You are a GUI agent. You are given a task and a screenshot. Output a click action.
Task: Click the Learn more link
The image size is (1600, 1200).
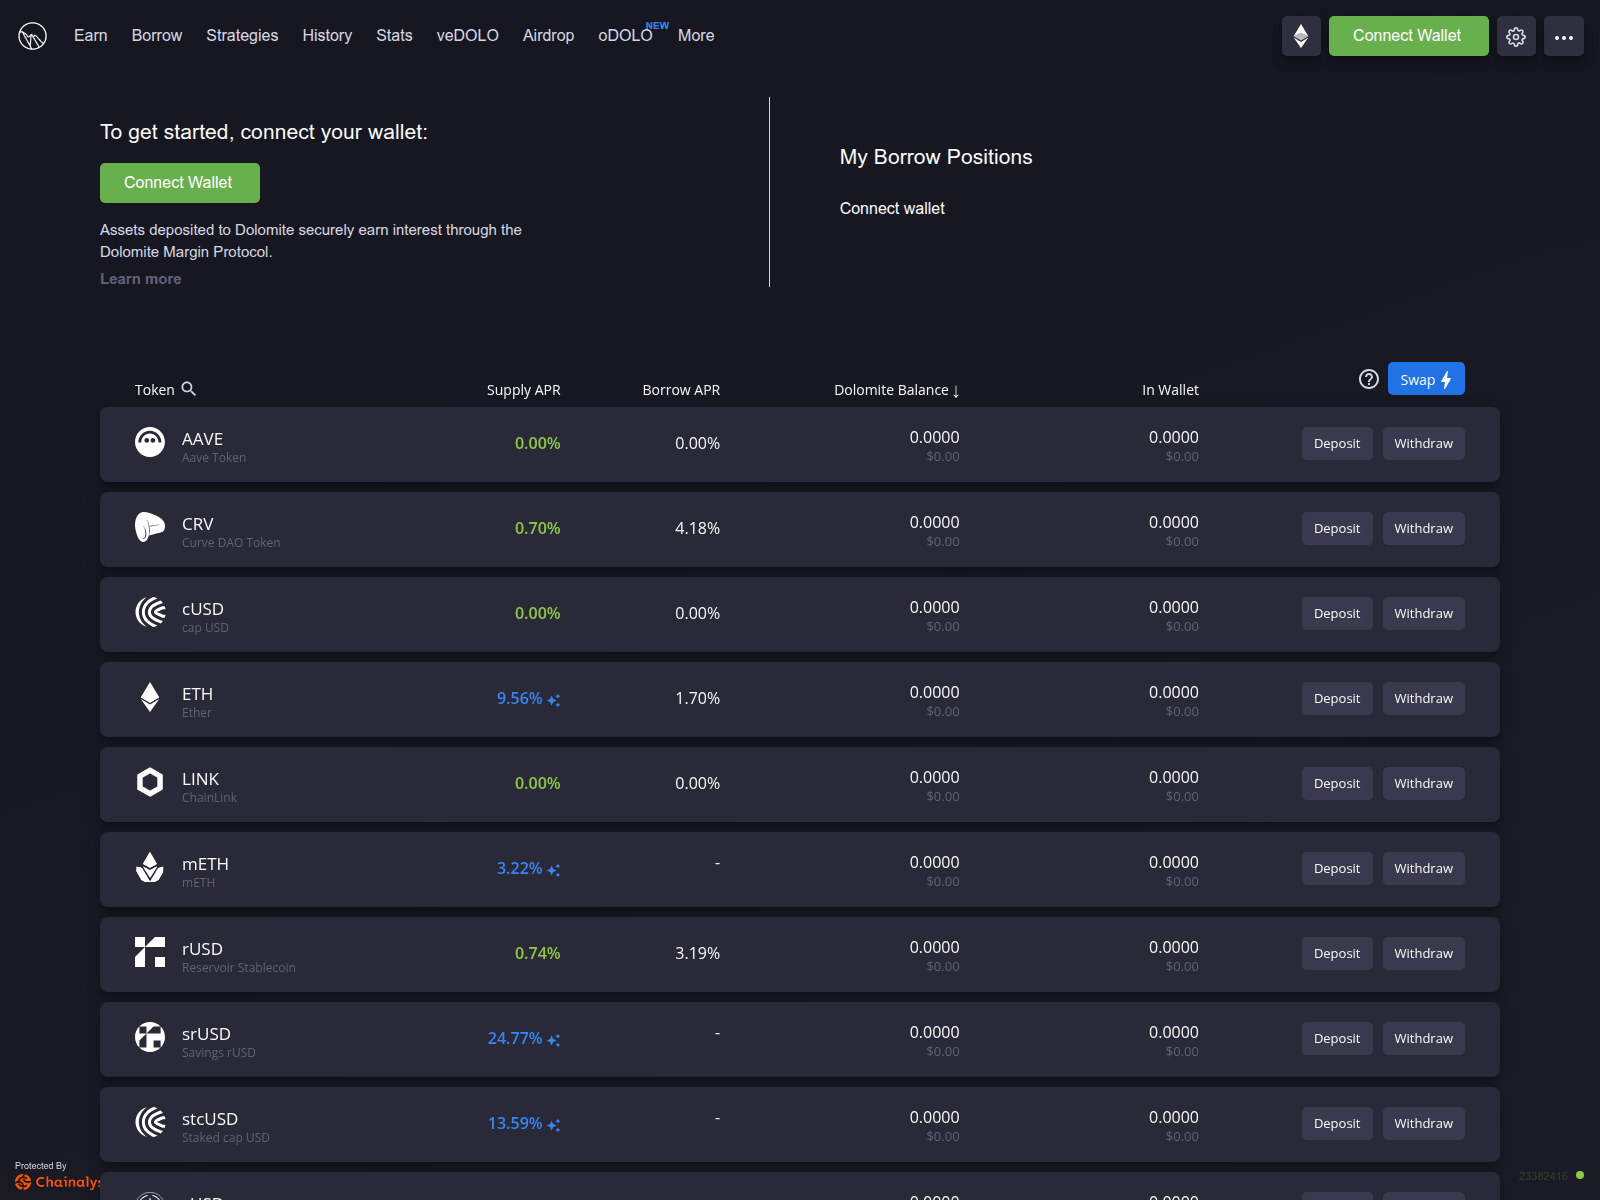click(141, 279)
